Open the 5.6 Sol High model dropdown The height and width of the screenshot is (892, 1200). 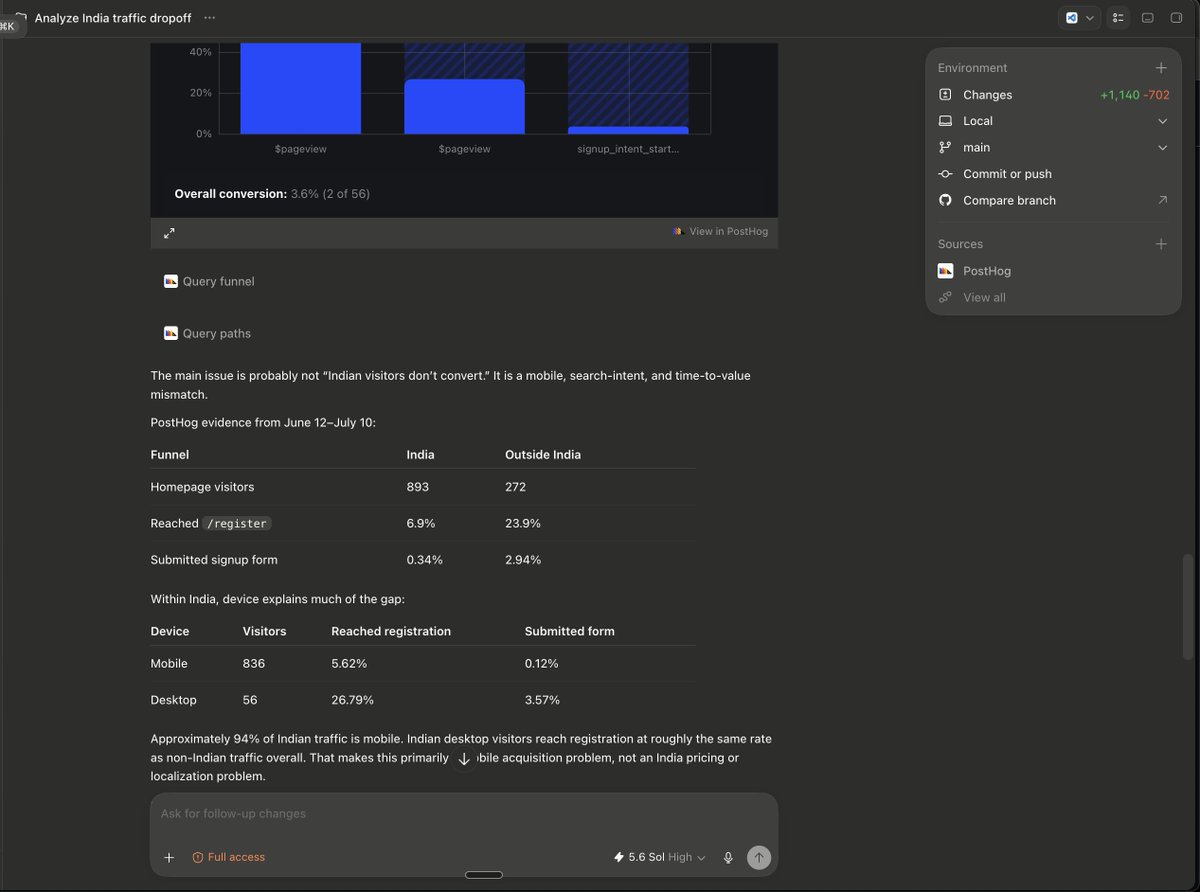[660, 857]
